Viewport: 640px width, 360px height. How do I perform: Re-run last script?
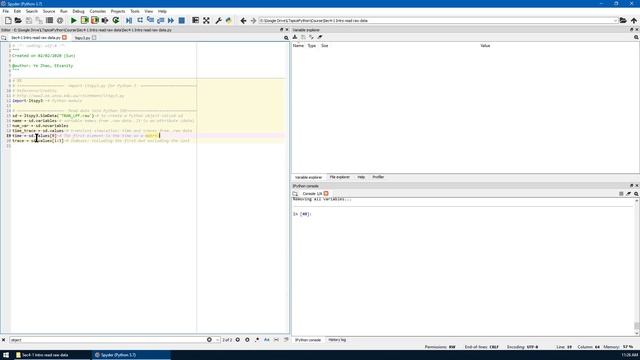(116, 20)
